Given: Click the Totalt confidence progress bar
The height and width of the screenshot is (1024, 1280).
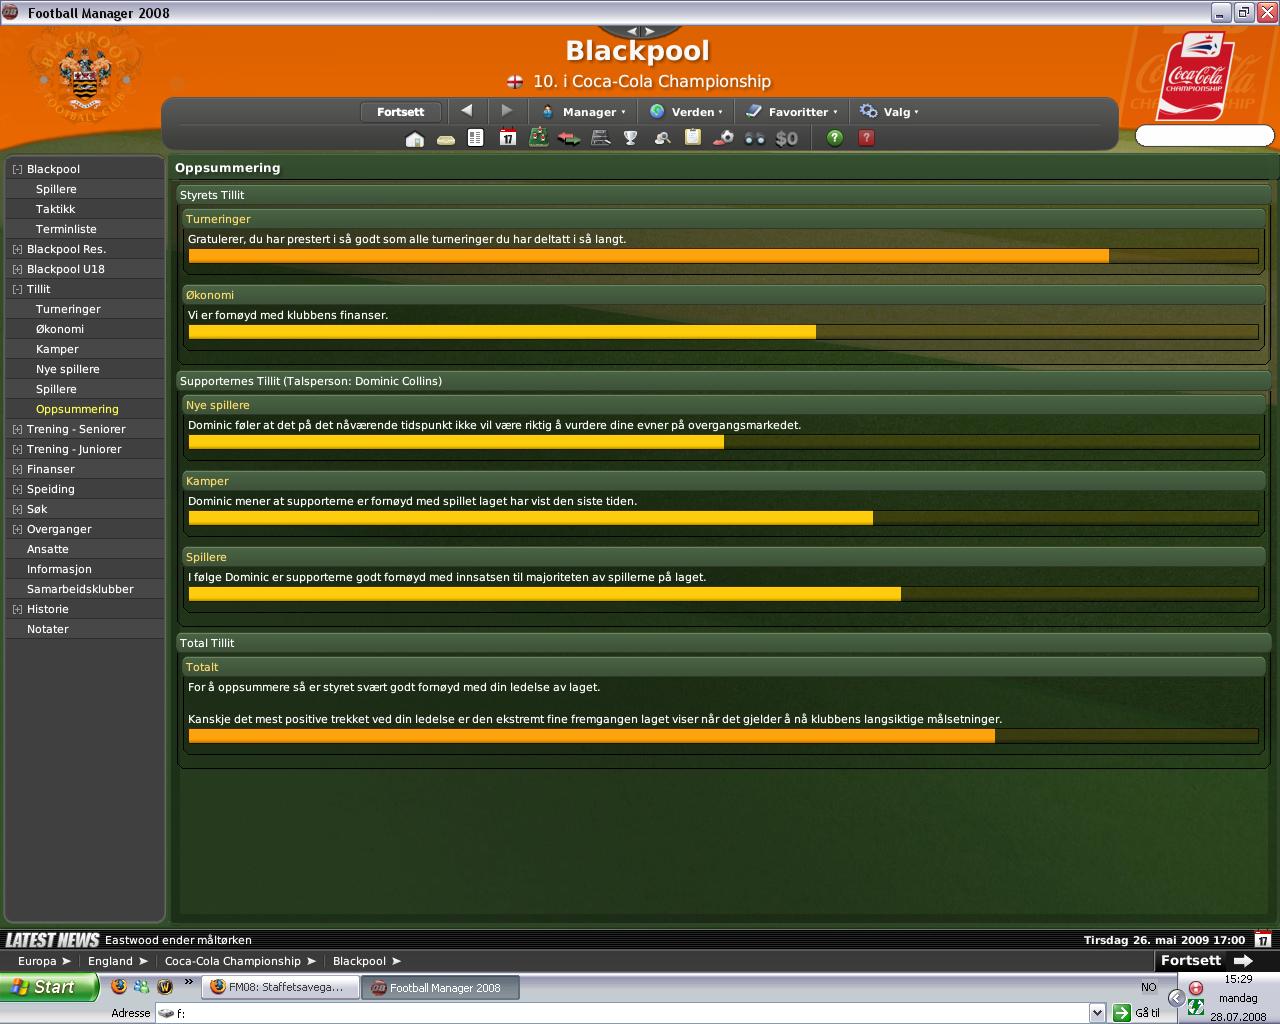Looking at the screenshot, I should tap(723, 736).
